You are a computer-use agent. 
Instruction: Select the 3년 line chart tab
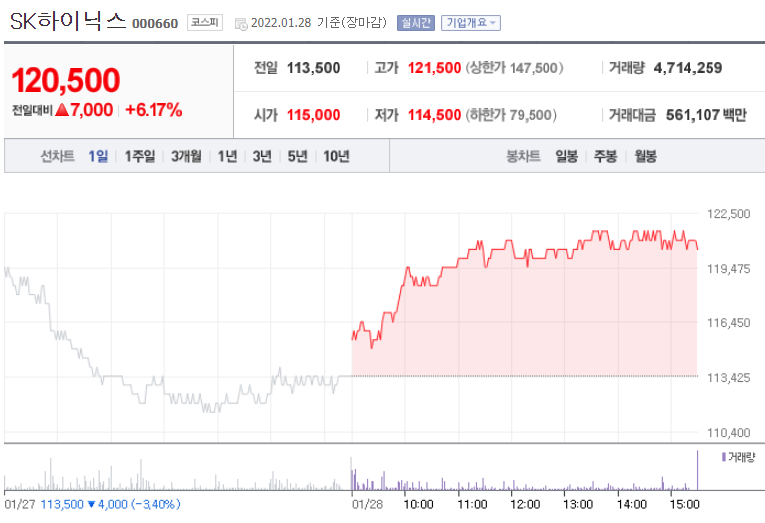[x=262, y=156]
